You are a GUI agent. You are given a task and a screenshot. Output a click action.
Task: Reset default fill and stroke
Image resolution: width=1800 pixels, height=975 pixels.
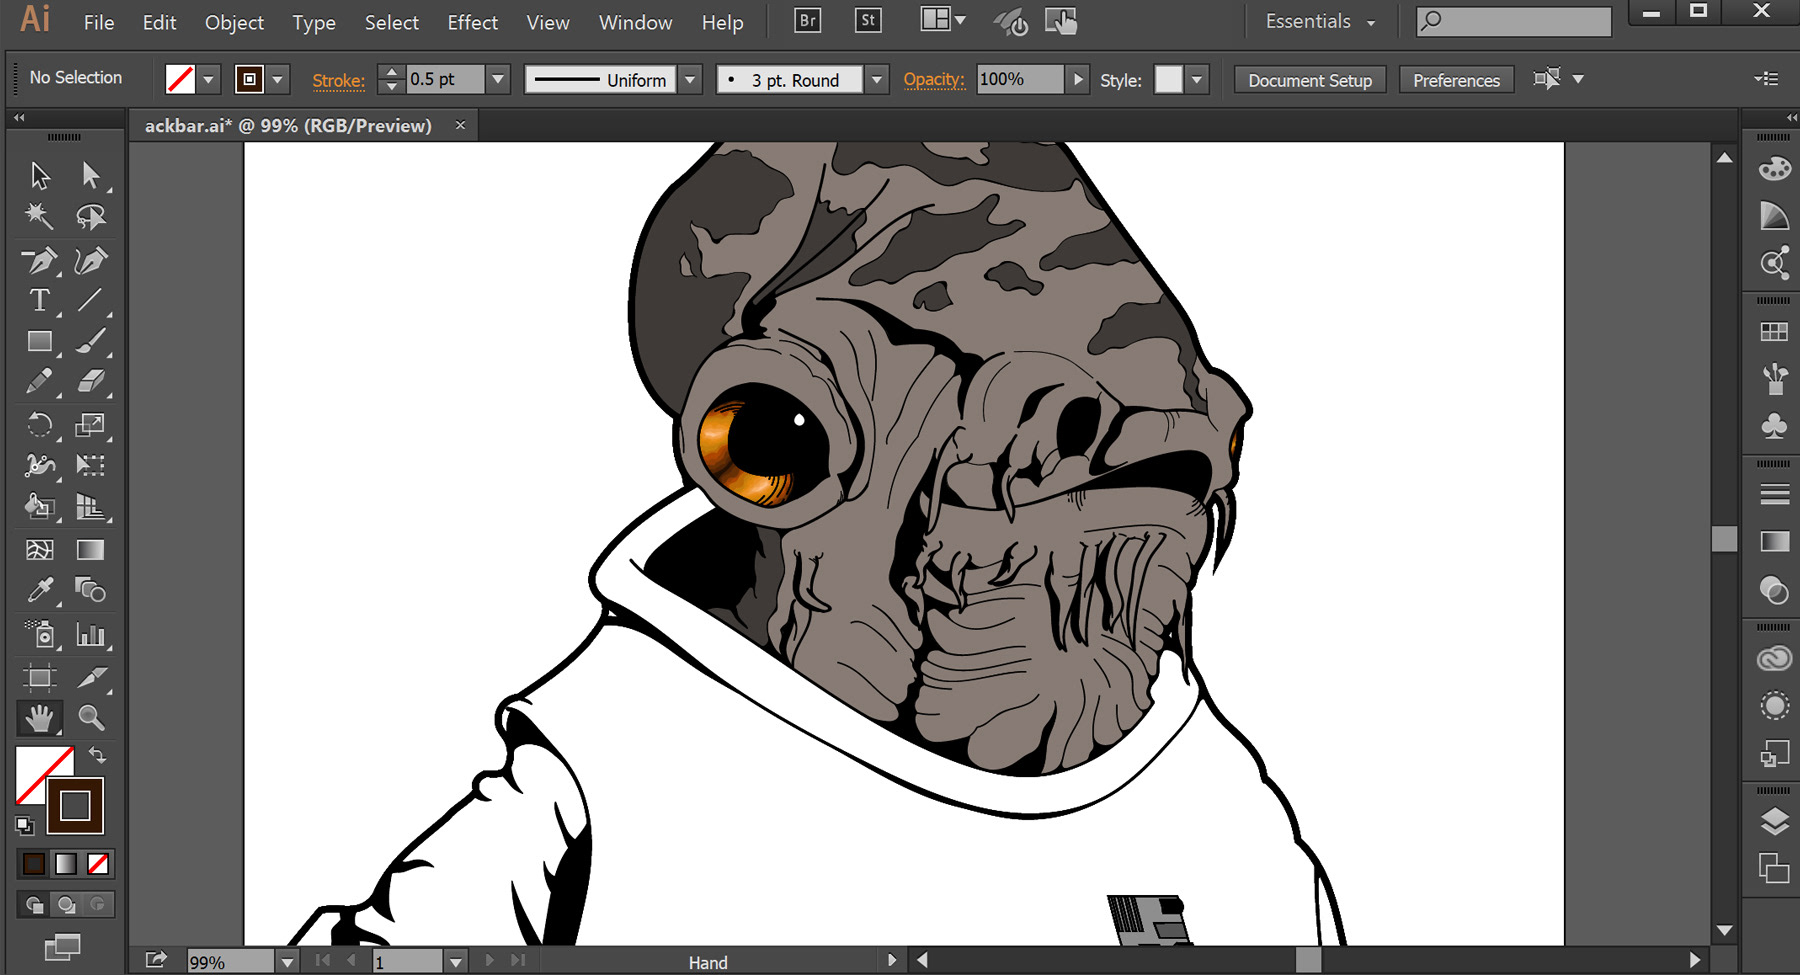click(25, 825)
